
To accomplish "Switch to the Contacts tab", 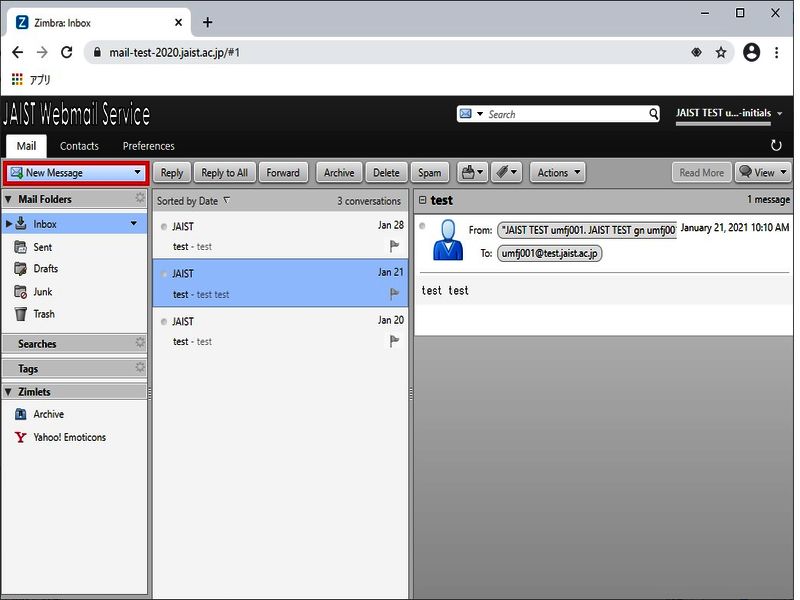I will pyautogui.click(x=79, y=146).
